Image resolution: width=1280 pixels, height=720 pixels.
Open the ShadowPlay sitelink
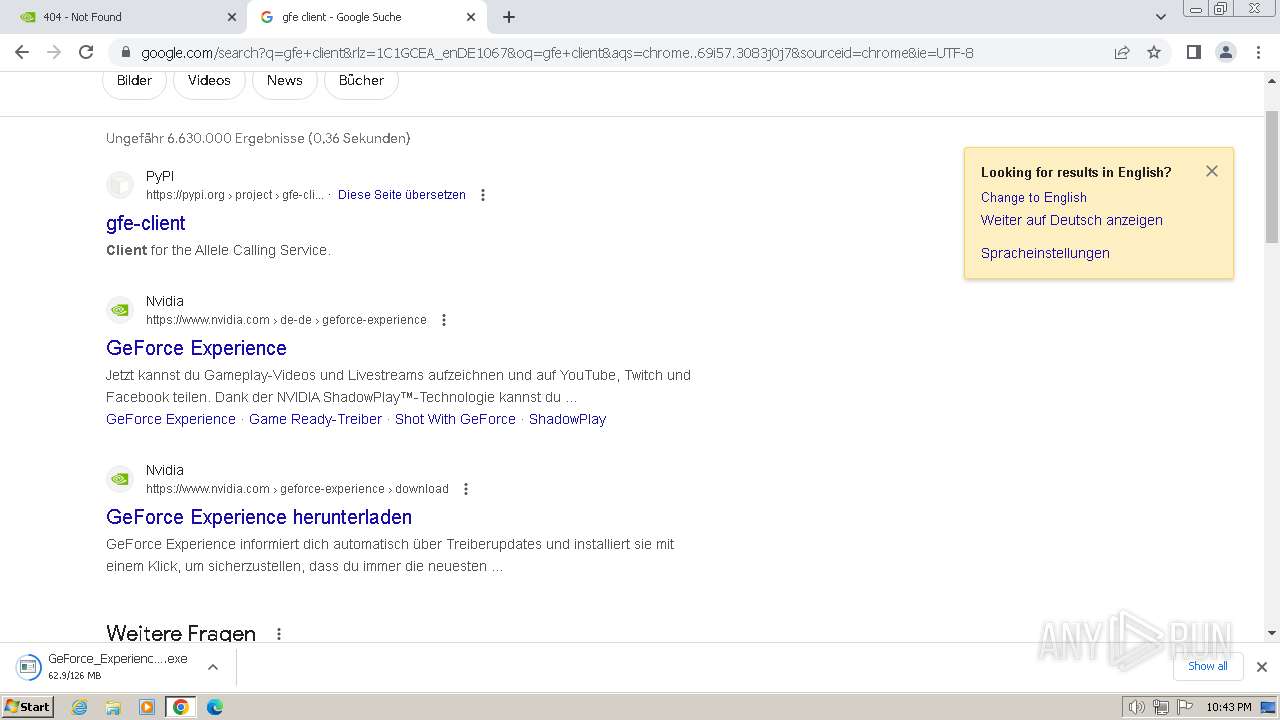(567, 419)
